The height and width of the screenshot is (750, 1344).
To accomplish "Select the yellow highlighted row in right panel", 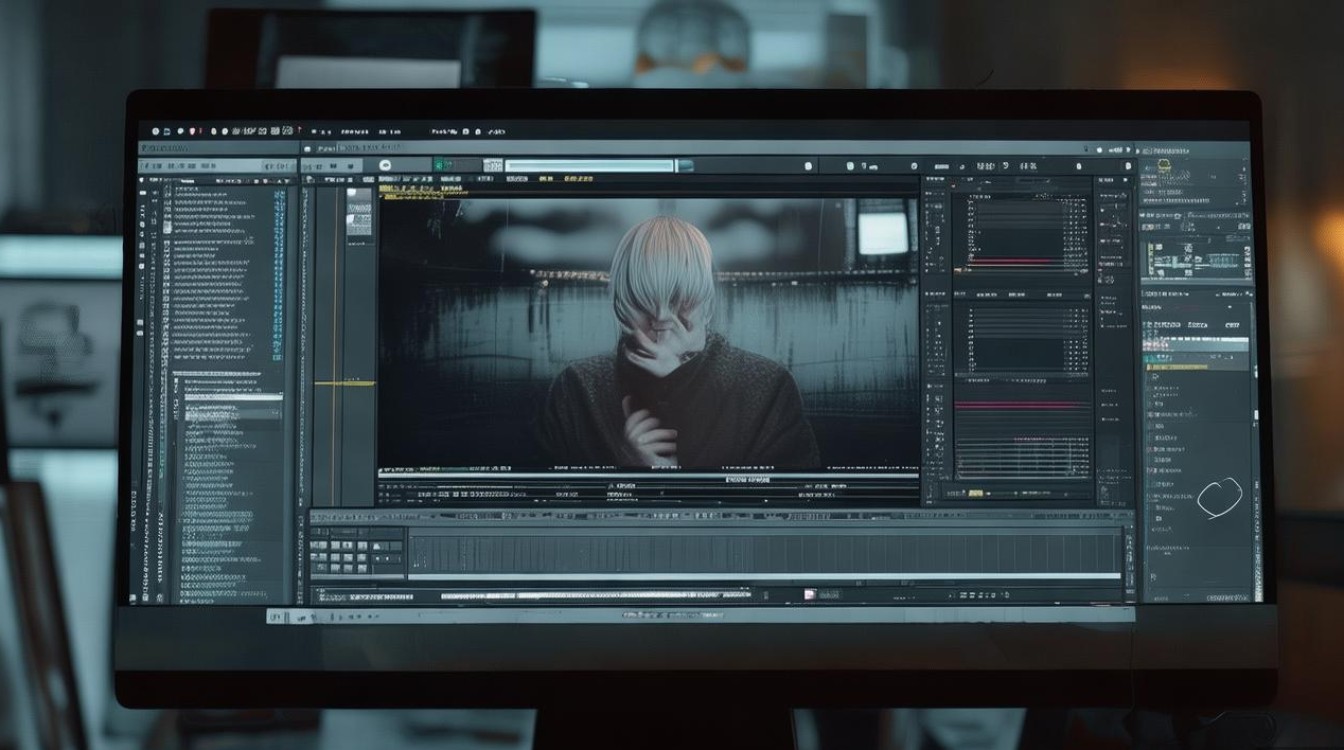I will point(1197,367).
